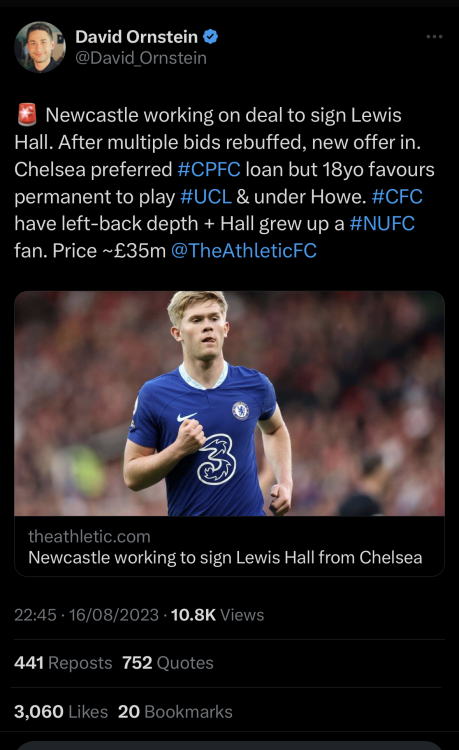Open the #NUFC hashtag
This screenshot has width=459, height=750.
coord(382,223)
